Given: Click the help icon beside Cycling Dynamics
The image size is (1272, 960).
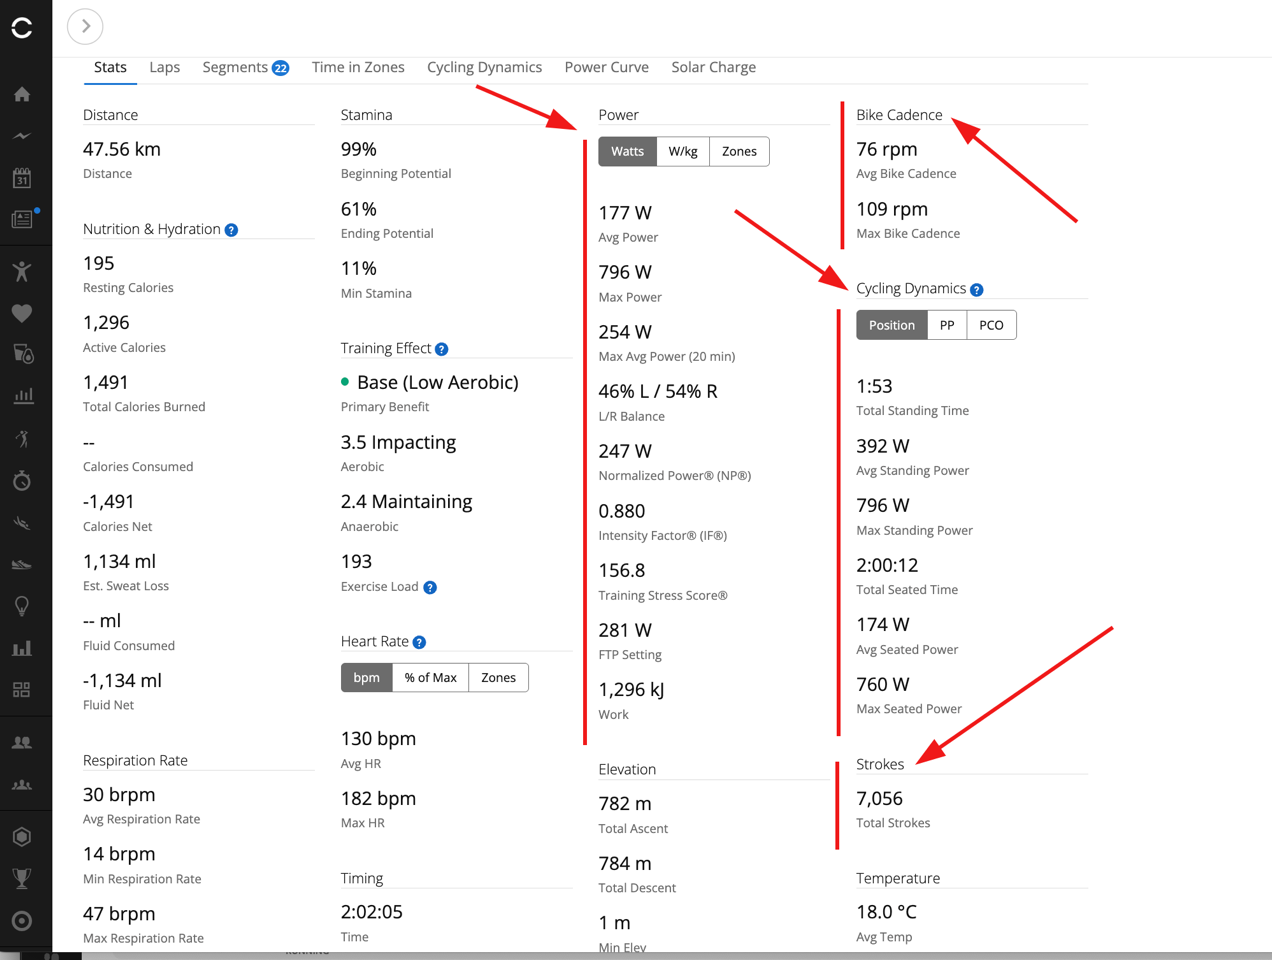Looking at the screenshot, I should pyautogui.click(x=977, y=290).
